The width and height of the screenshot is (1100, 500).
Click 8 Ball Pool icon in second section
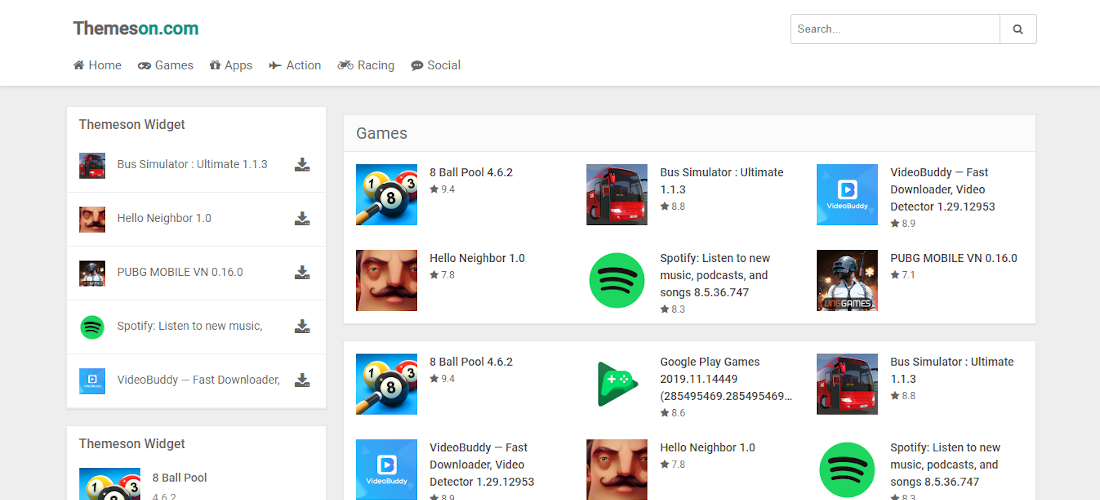(x=387, y=384)
